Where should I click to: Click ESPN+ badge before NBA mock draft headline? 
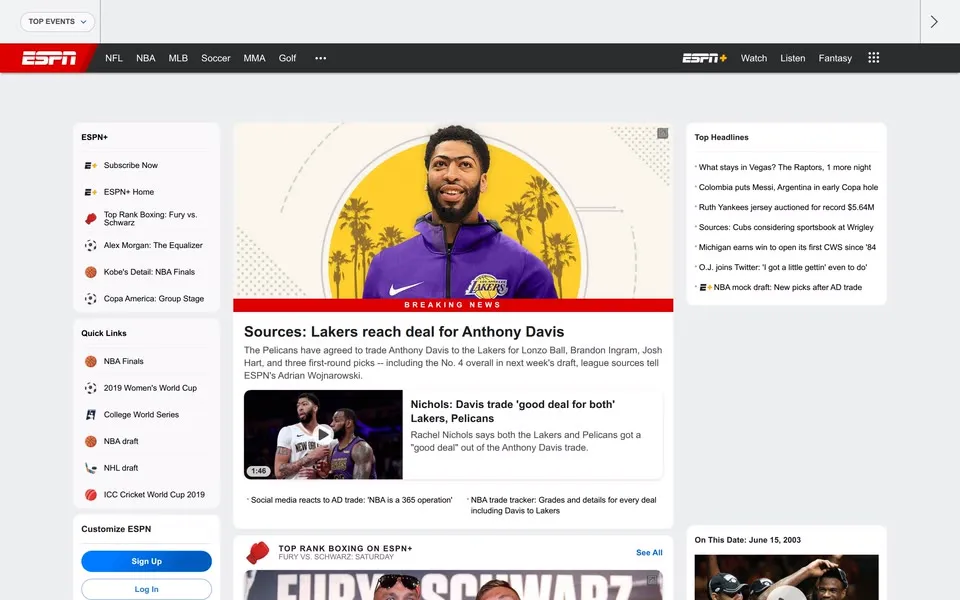click(706, 287)
